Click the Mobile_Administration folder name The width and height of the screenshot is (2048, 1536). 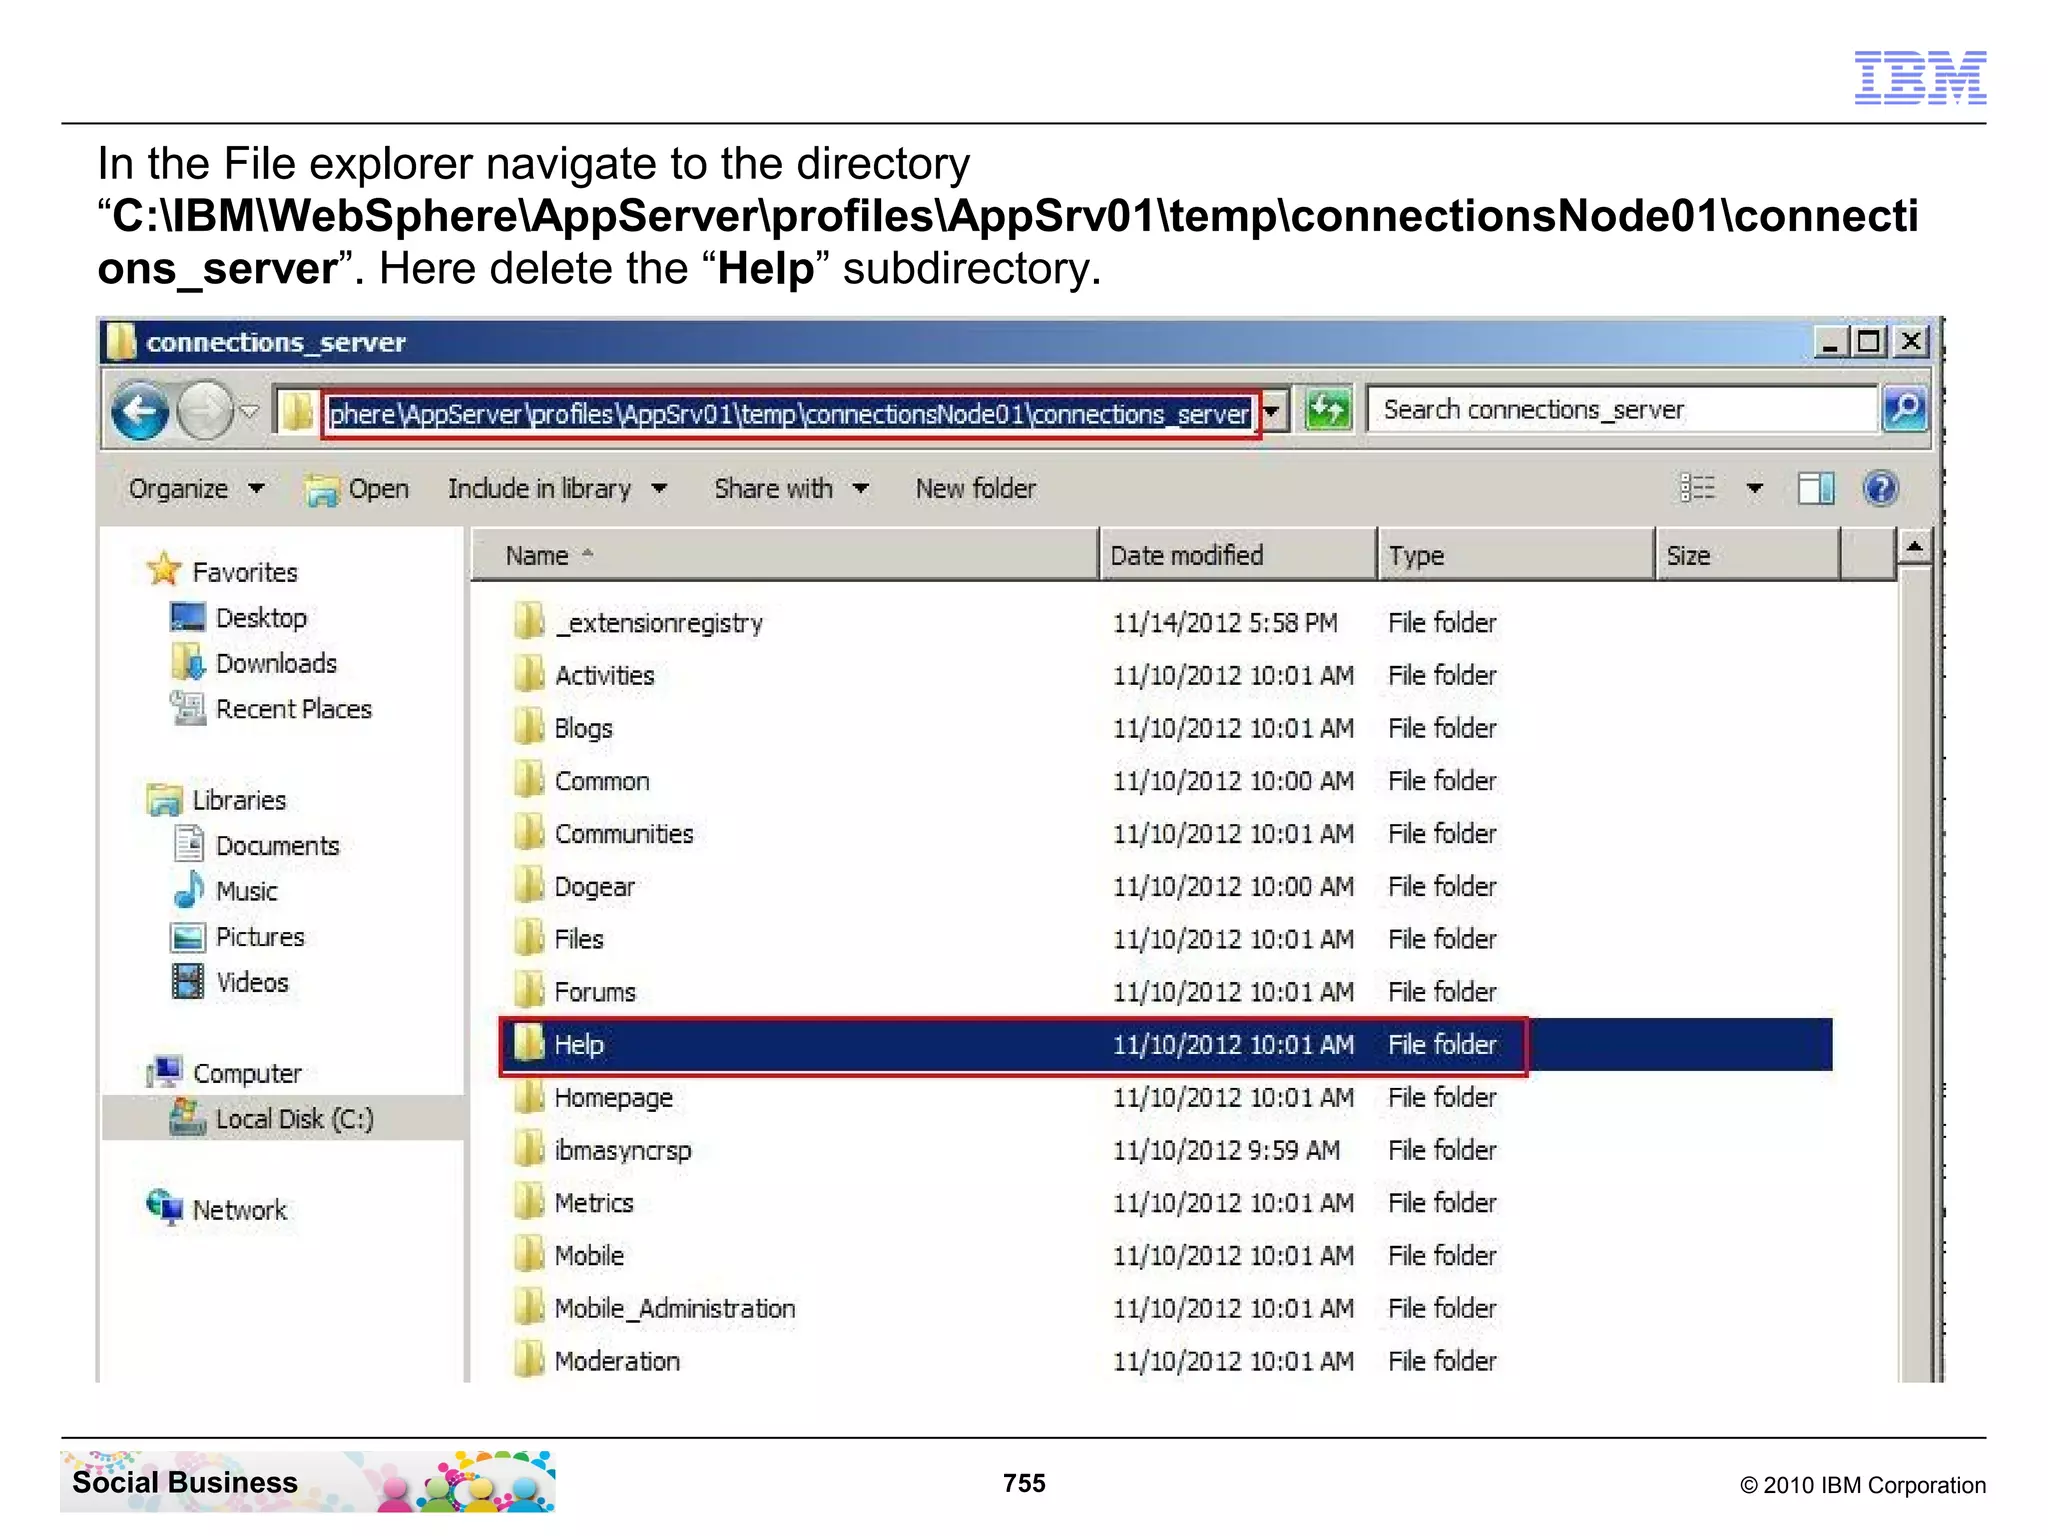(675, 1309)
